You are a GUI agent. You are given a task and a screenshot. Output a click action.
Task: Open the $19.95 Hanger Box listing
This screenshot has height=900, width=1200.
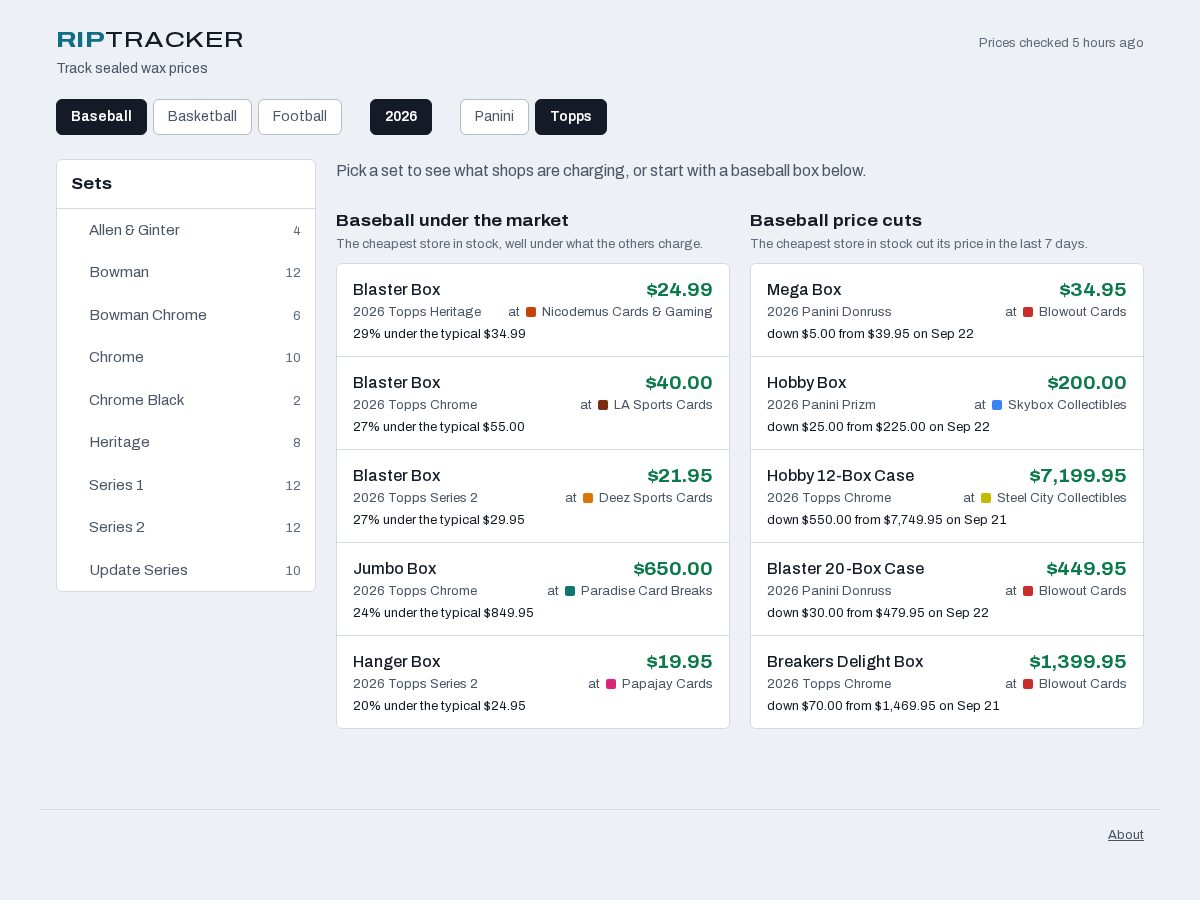533,682
